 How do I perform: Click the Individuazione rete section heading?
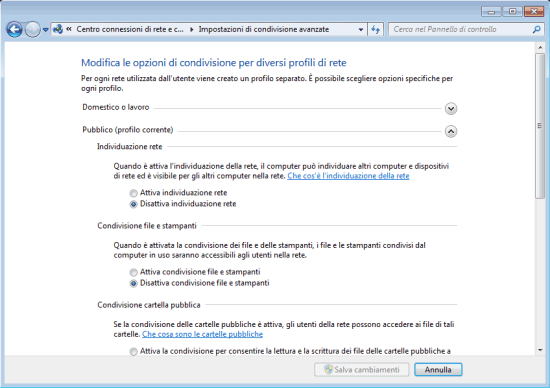click(x=129, y=146)
